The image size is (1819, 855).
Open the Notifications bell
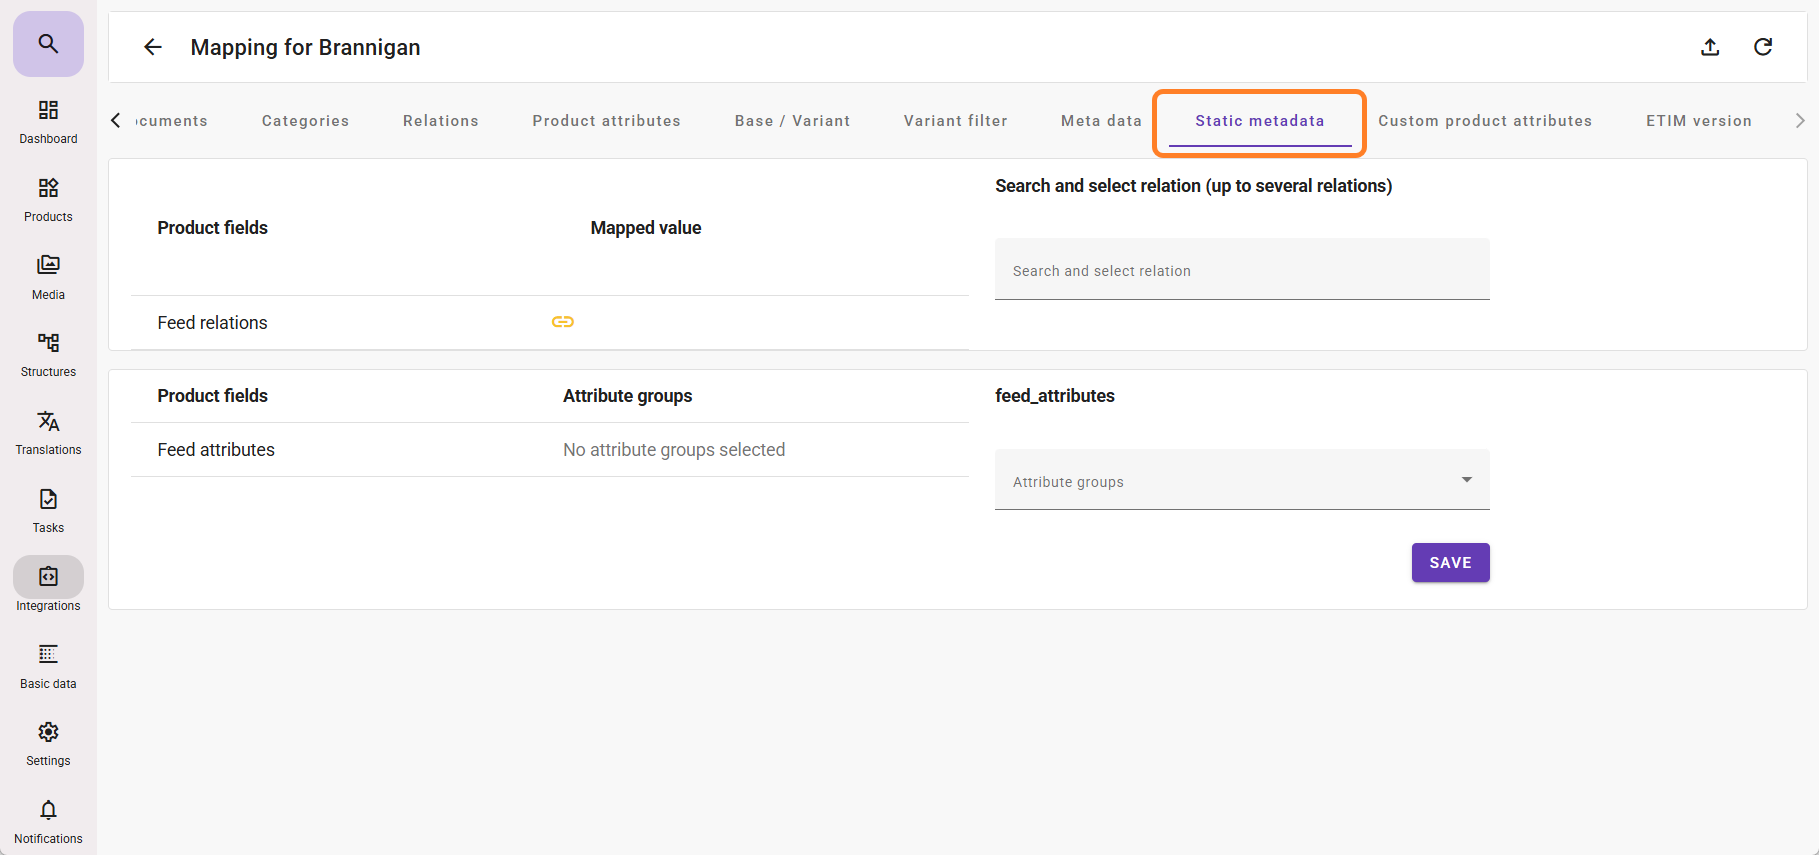tap(48, 821)
